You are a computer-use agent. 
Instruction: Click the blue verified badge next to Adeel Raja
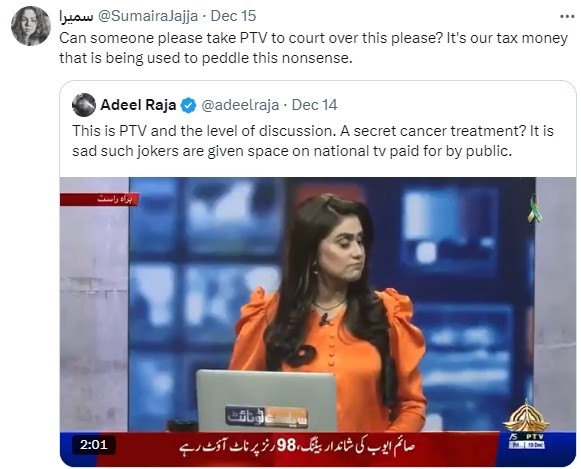coord(188,106)
